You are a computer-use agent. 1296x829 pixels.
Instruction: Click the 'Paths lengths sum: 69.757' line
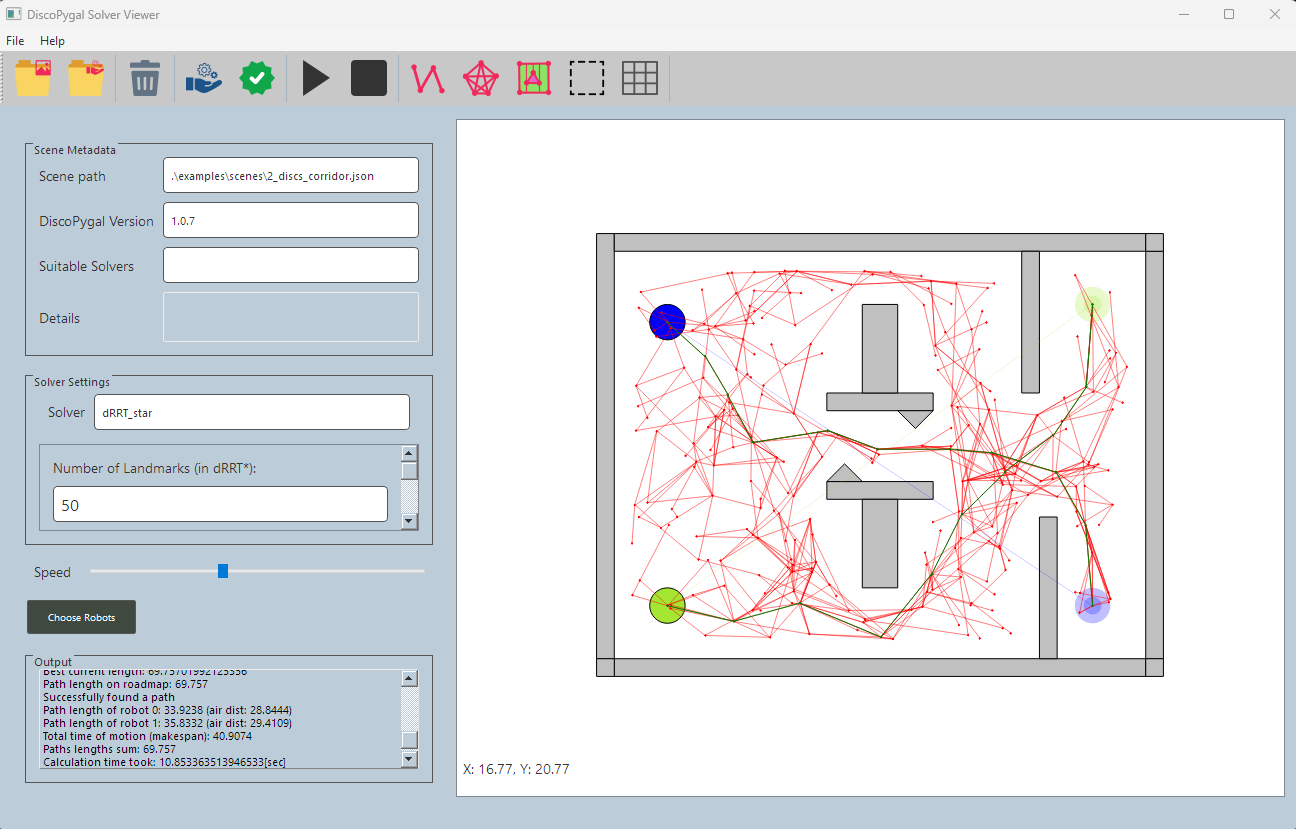pos(109,749)
